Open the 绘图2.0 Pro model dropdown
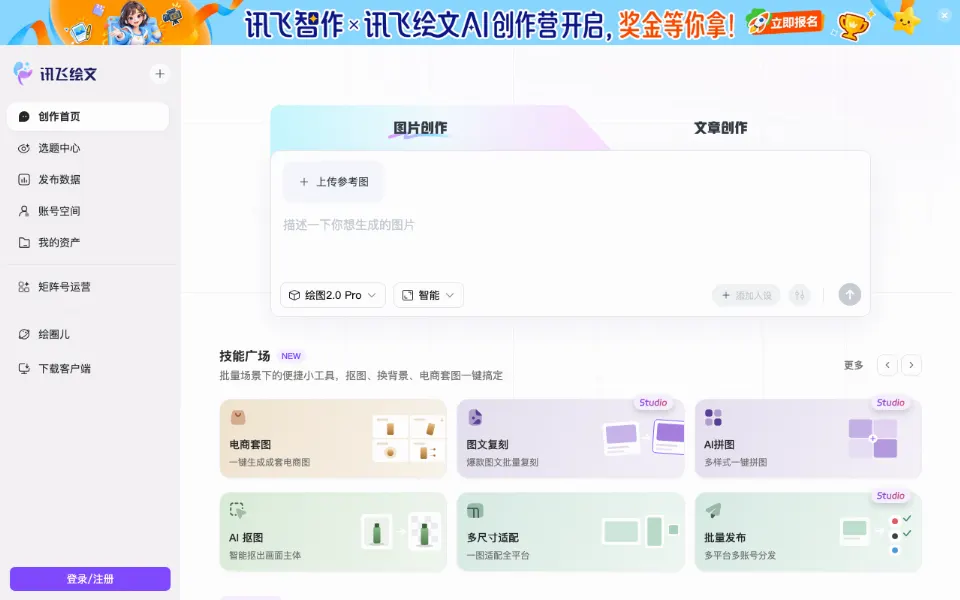 pyautogui.click(x=333, y=295)
